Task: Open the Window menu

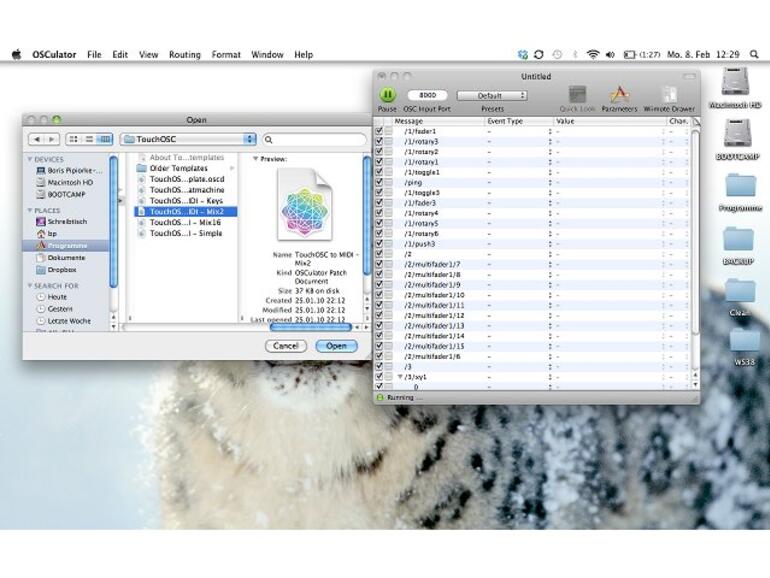Action: click(x=267, y=55)
